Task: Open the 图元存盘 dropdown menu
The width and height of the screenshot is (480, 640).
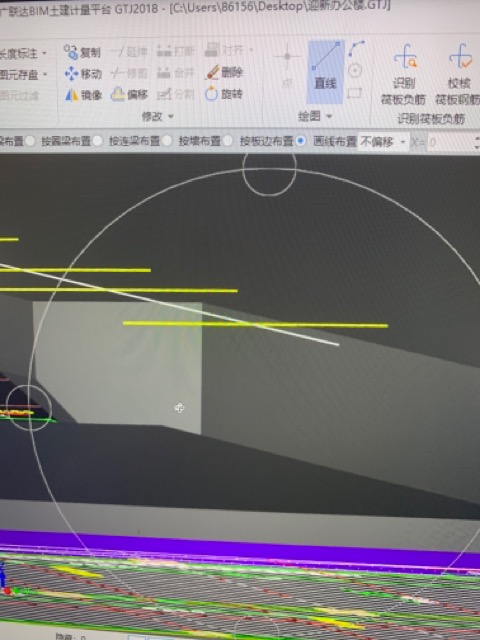Action: (23, 75)
